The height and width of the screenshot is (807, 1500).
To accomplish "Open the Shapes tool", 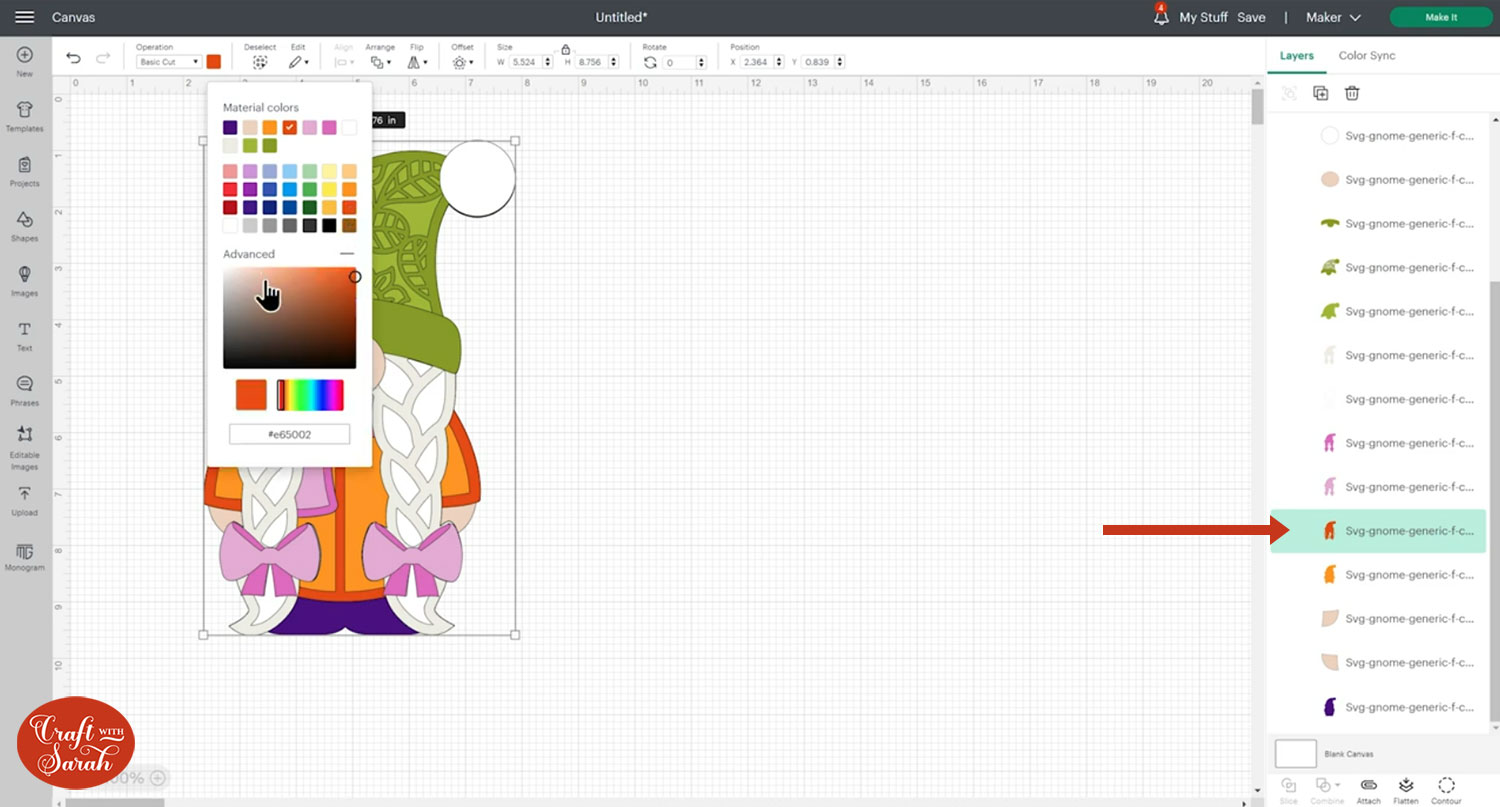I will pos(24,225).
